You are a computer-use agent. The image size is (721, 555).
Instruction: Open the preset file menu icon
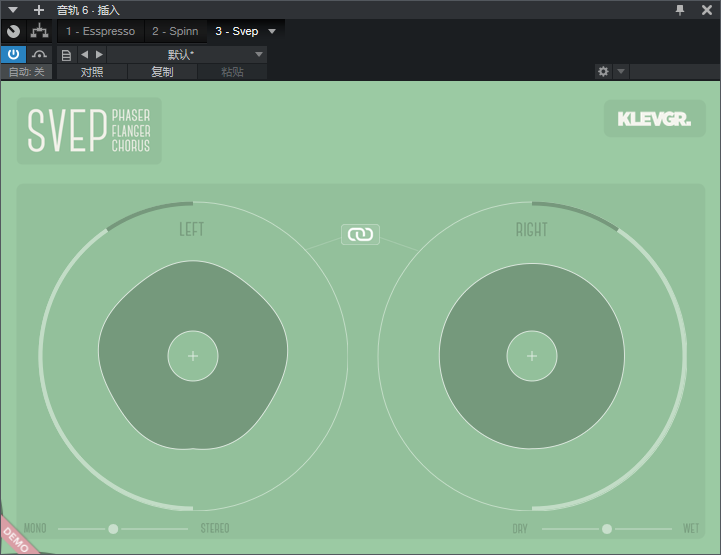click(66, 55)
